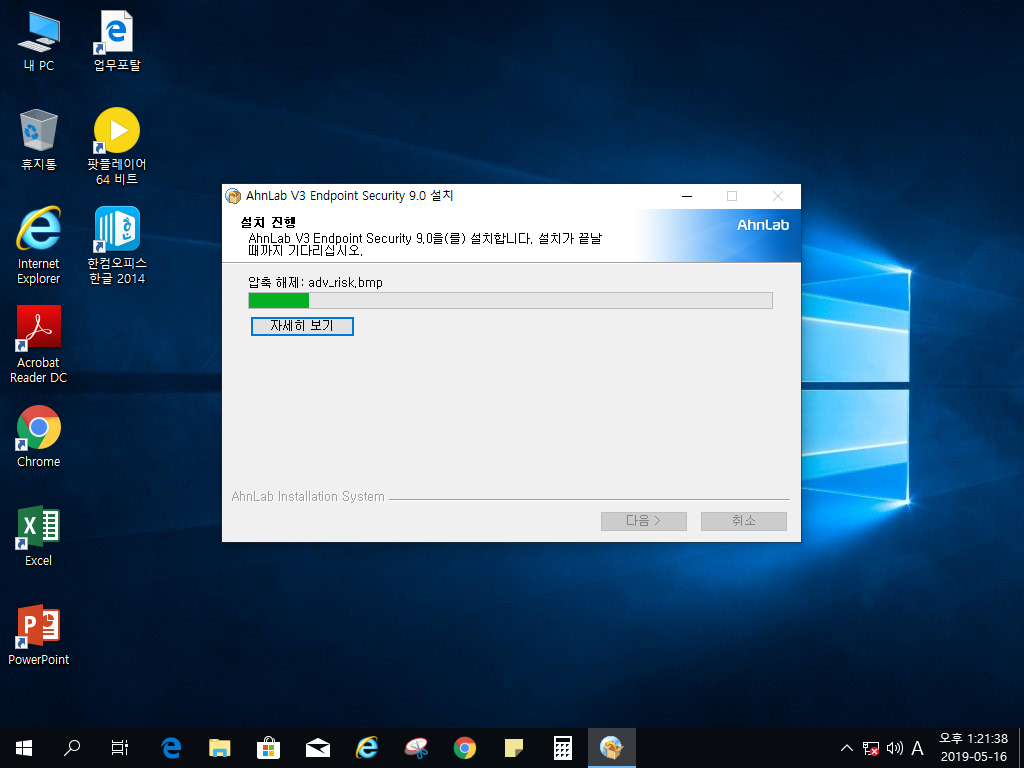Open the 업무포탈 desktop shortcut

pyautogui.click(x=117, y=42)
